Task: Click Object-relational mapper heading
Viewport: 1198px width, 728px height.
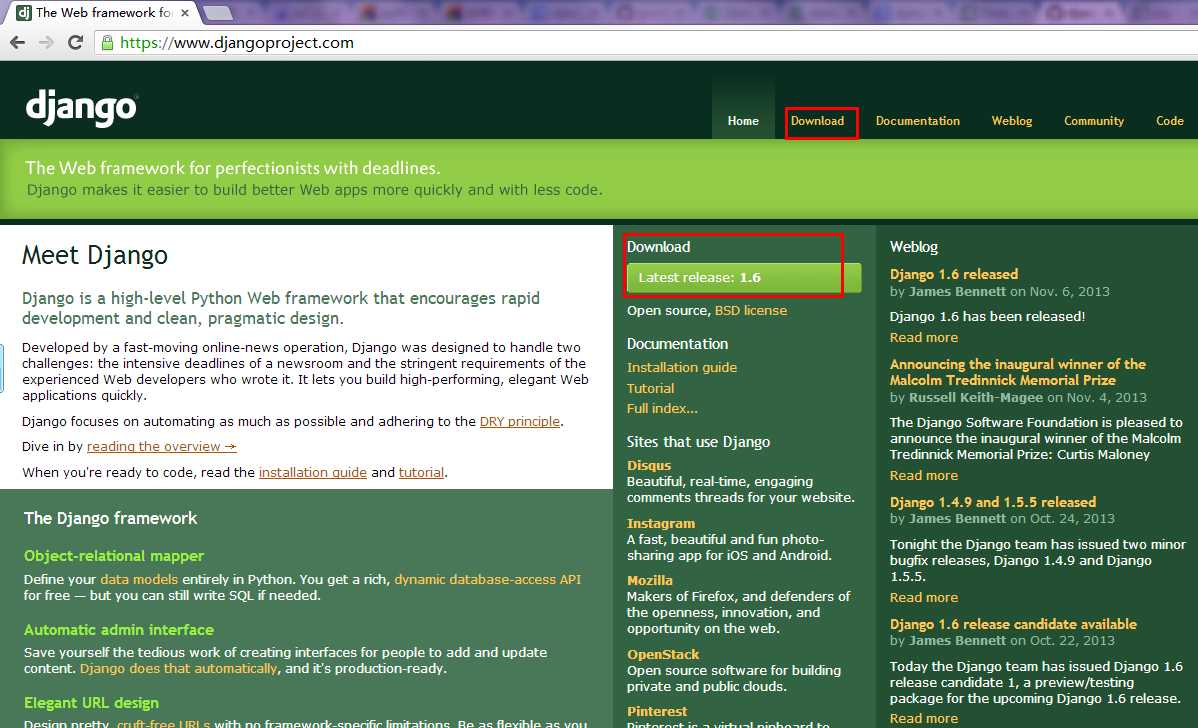Action: 114,556
